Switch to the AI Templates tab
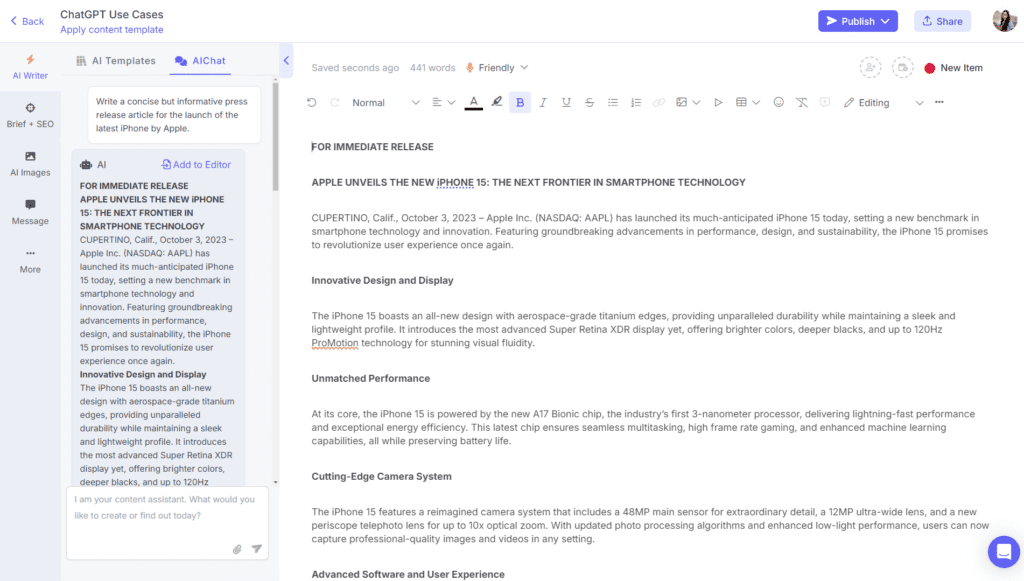 116,61
